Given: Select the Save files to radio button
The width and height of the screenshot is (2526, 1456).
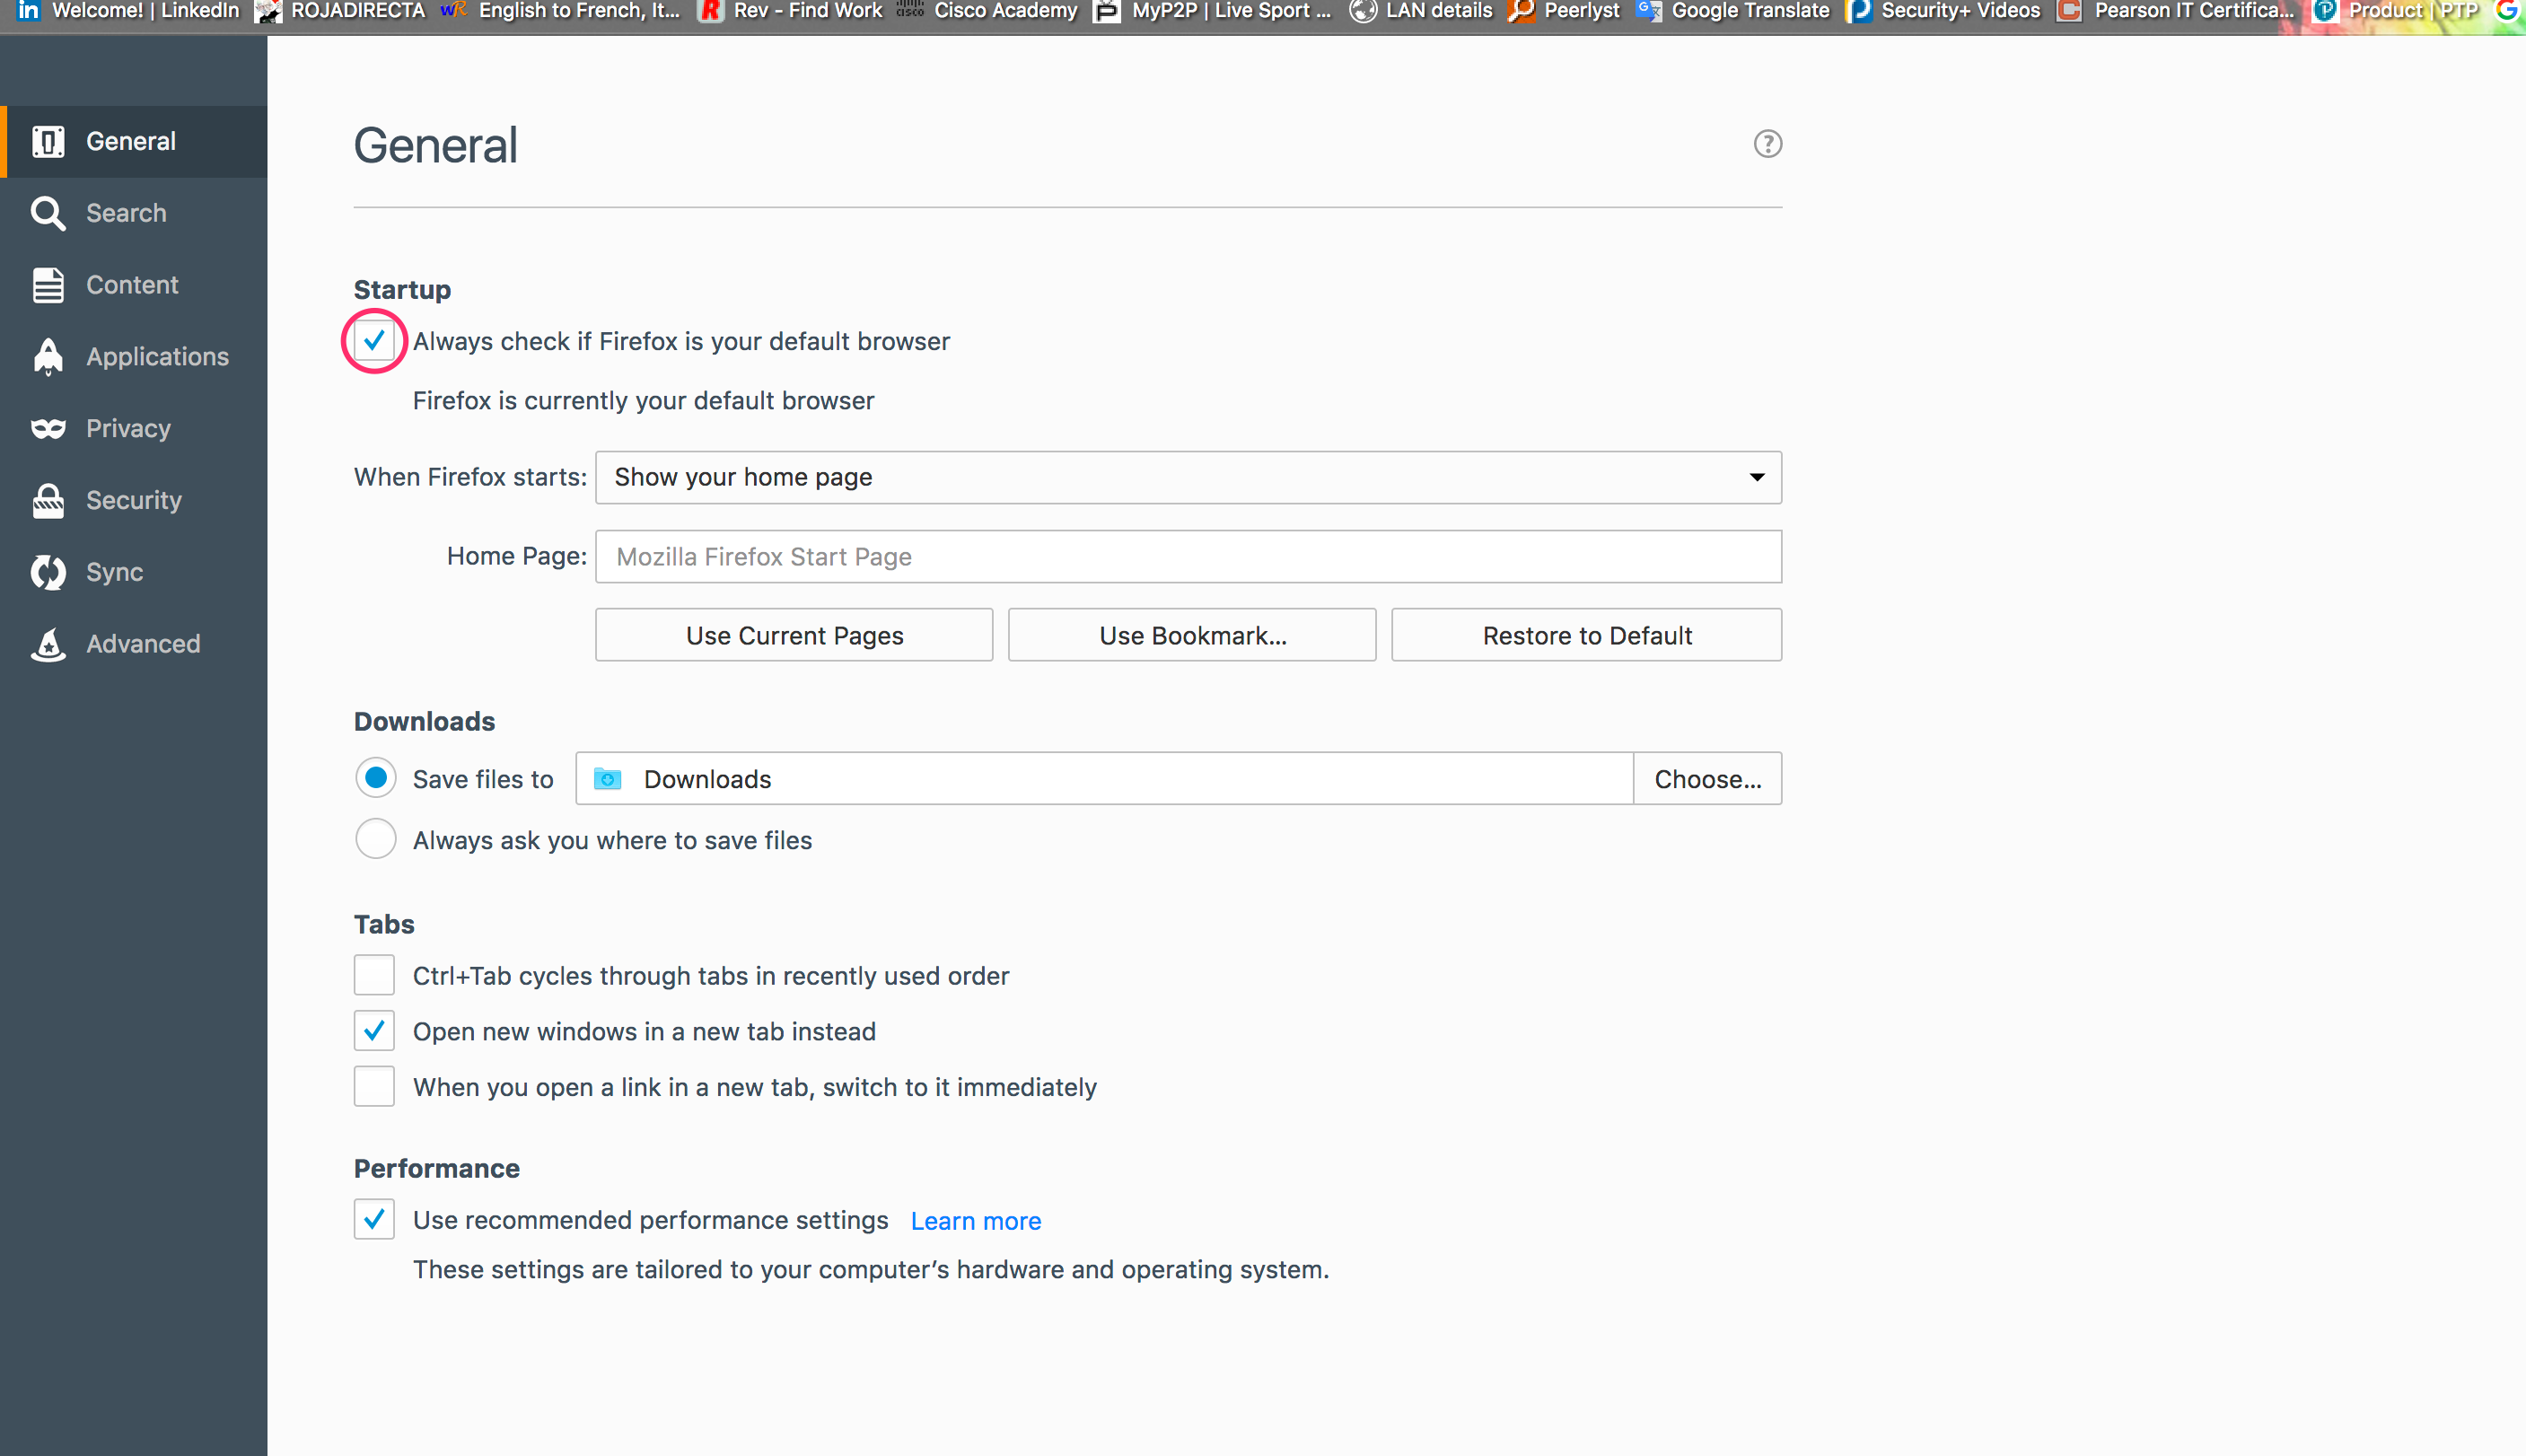Looking at the screenshot, I should point(376,778).
